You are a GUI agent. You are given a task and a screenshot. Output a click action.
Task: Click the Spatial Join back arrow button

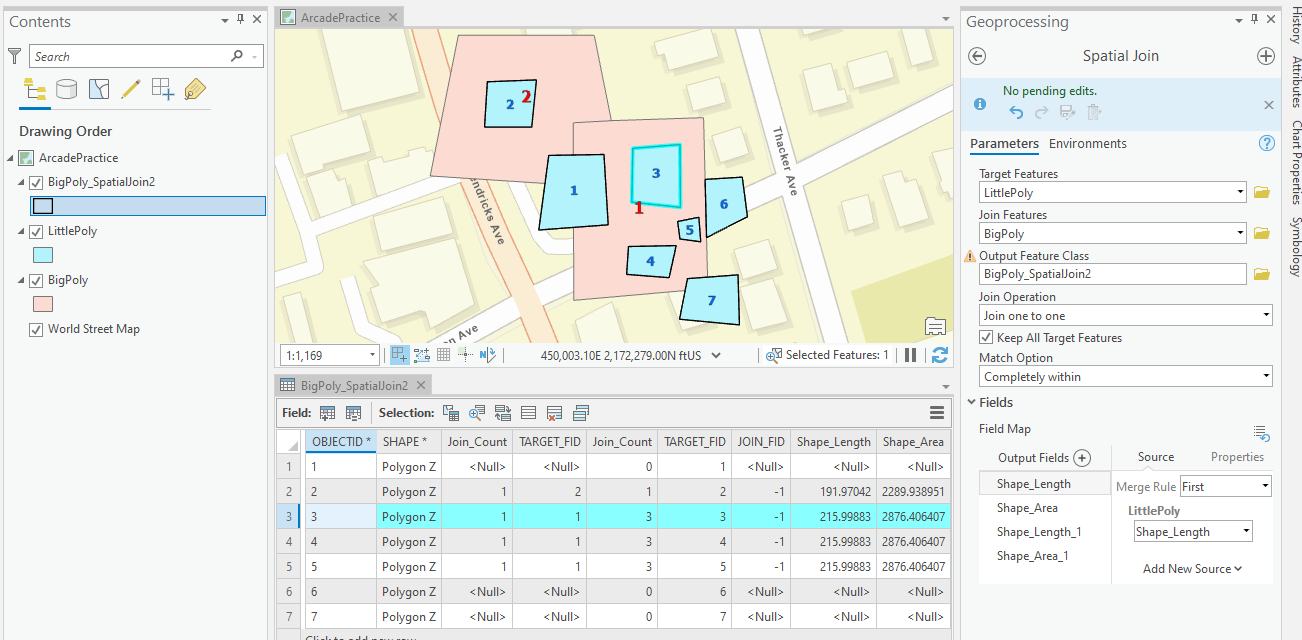click(x=977, y=57)
